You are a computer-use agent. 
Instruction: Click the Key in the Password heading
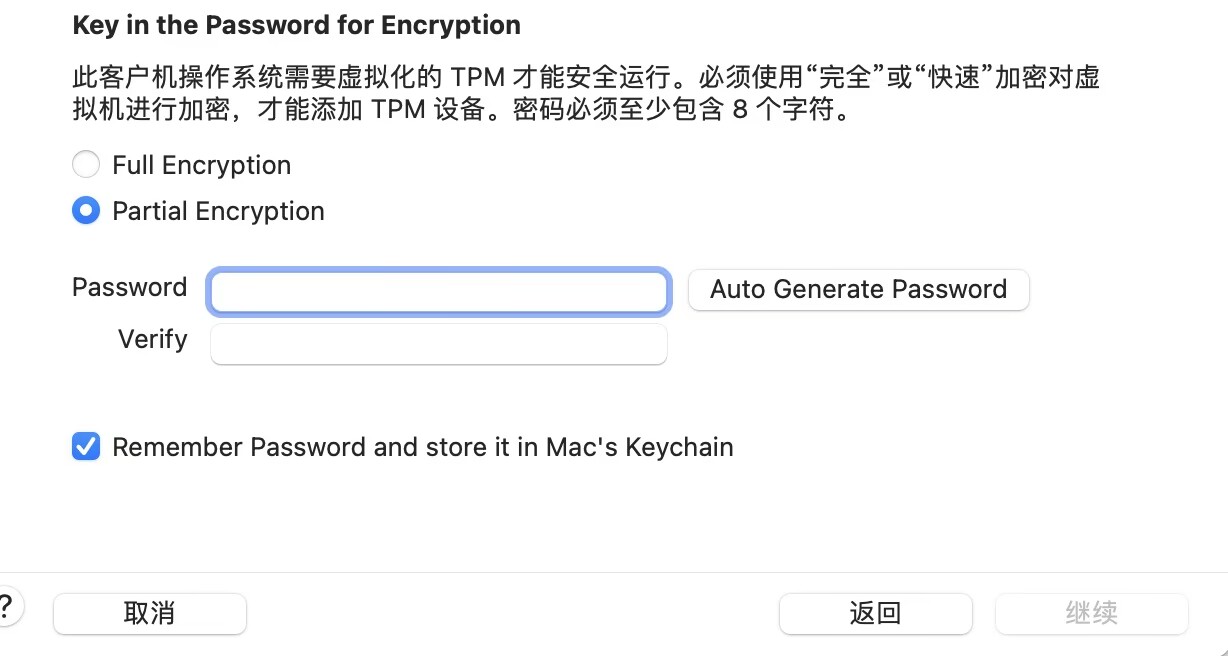coord(297,25)
